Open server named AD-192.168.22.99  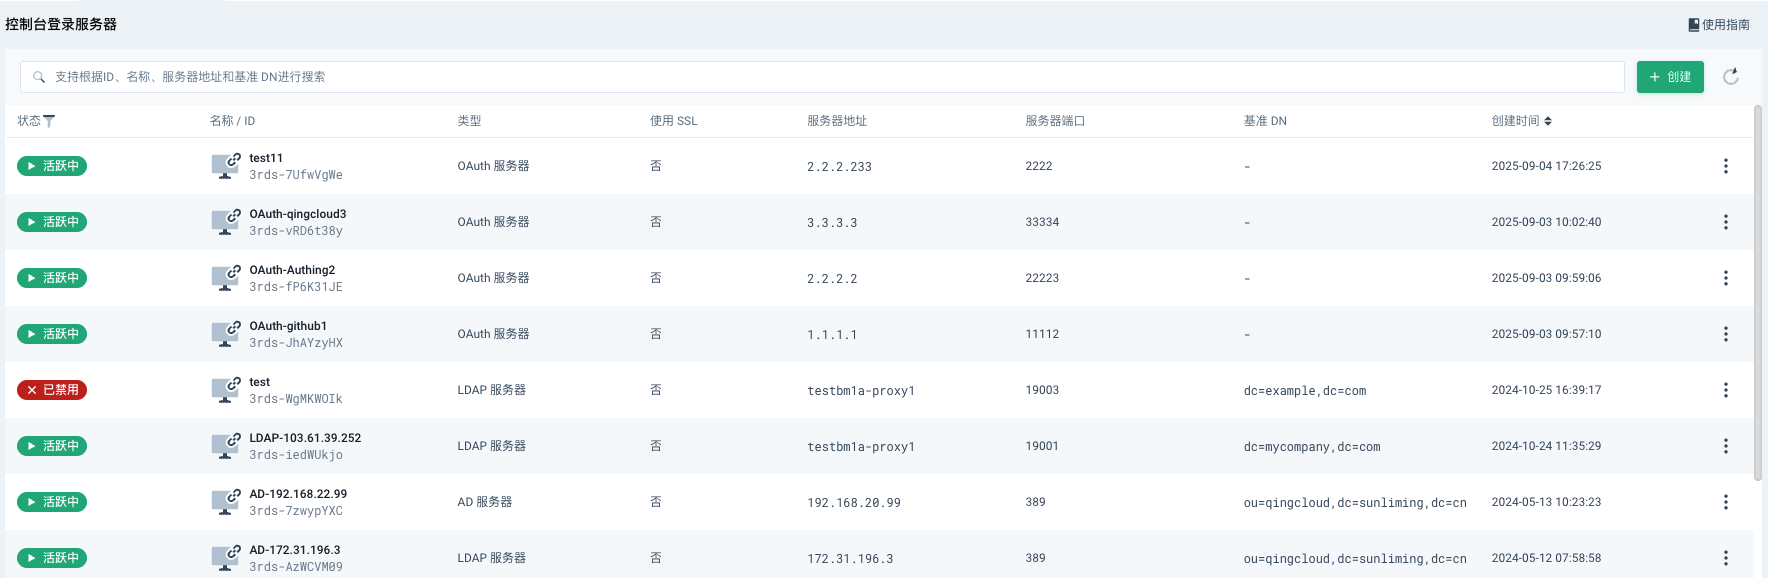coord(298,494)
